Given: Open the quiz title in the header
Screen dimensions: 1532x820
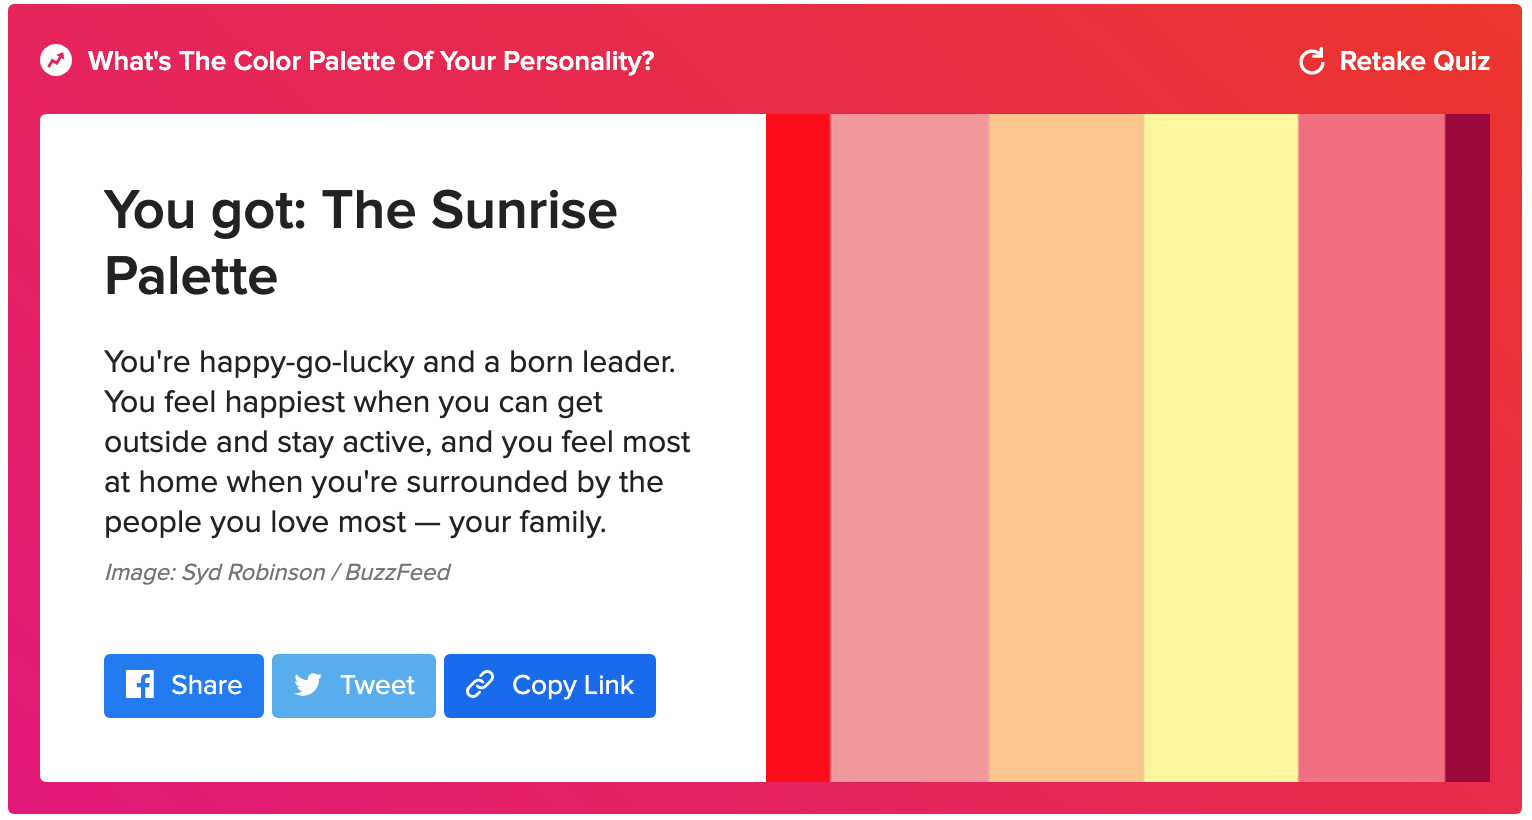Looking at the screenshot, I should [x=371, y=61].
